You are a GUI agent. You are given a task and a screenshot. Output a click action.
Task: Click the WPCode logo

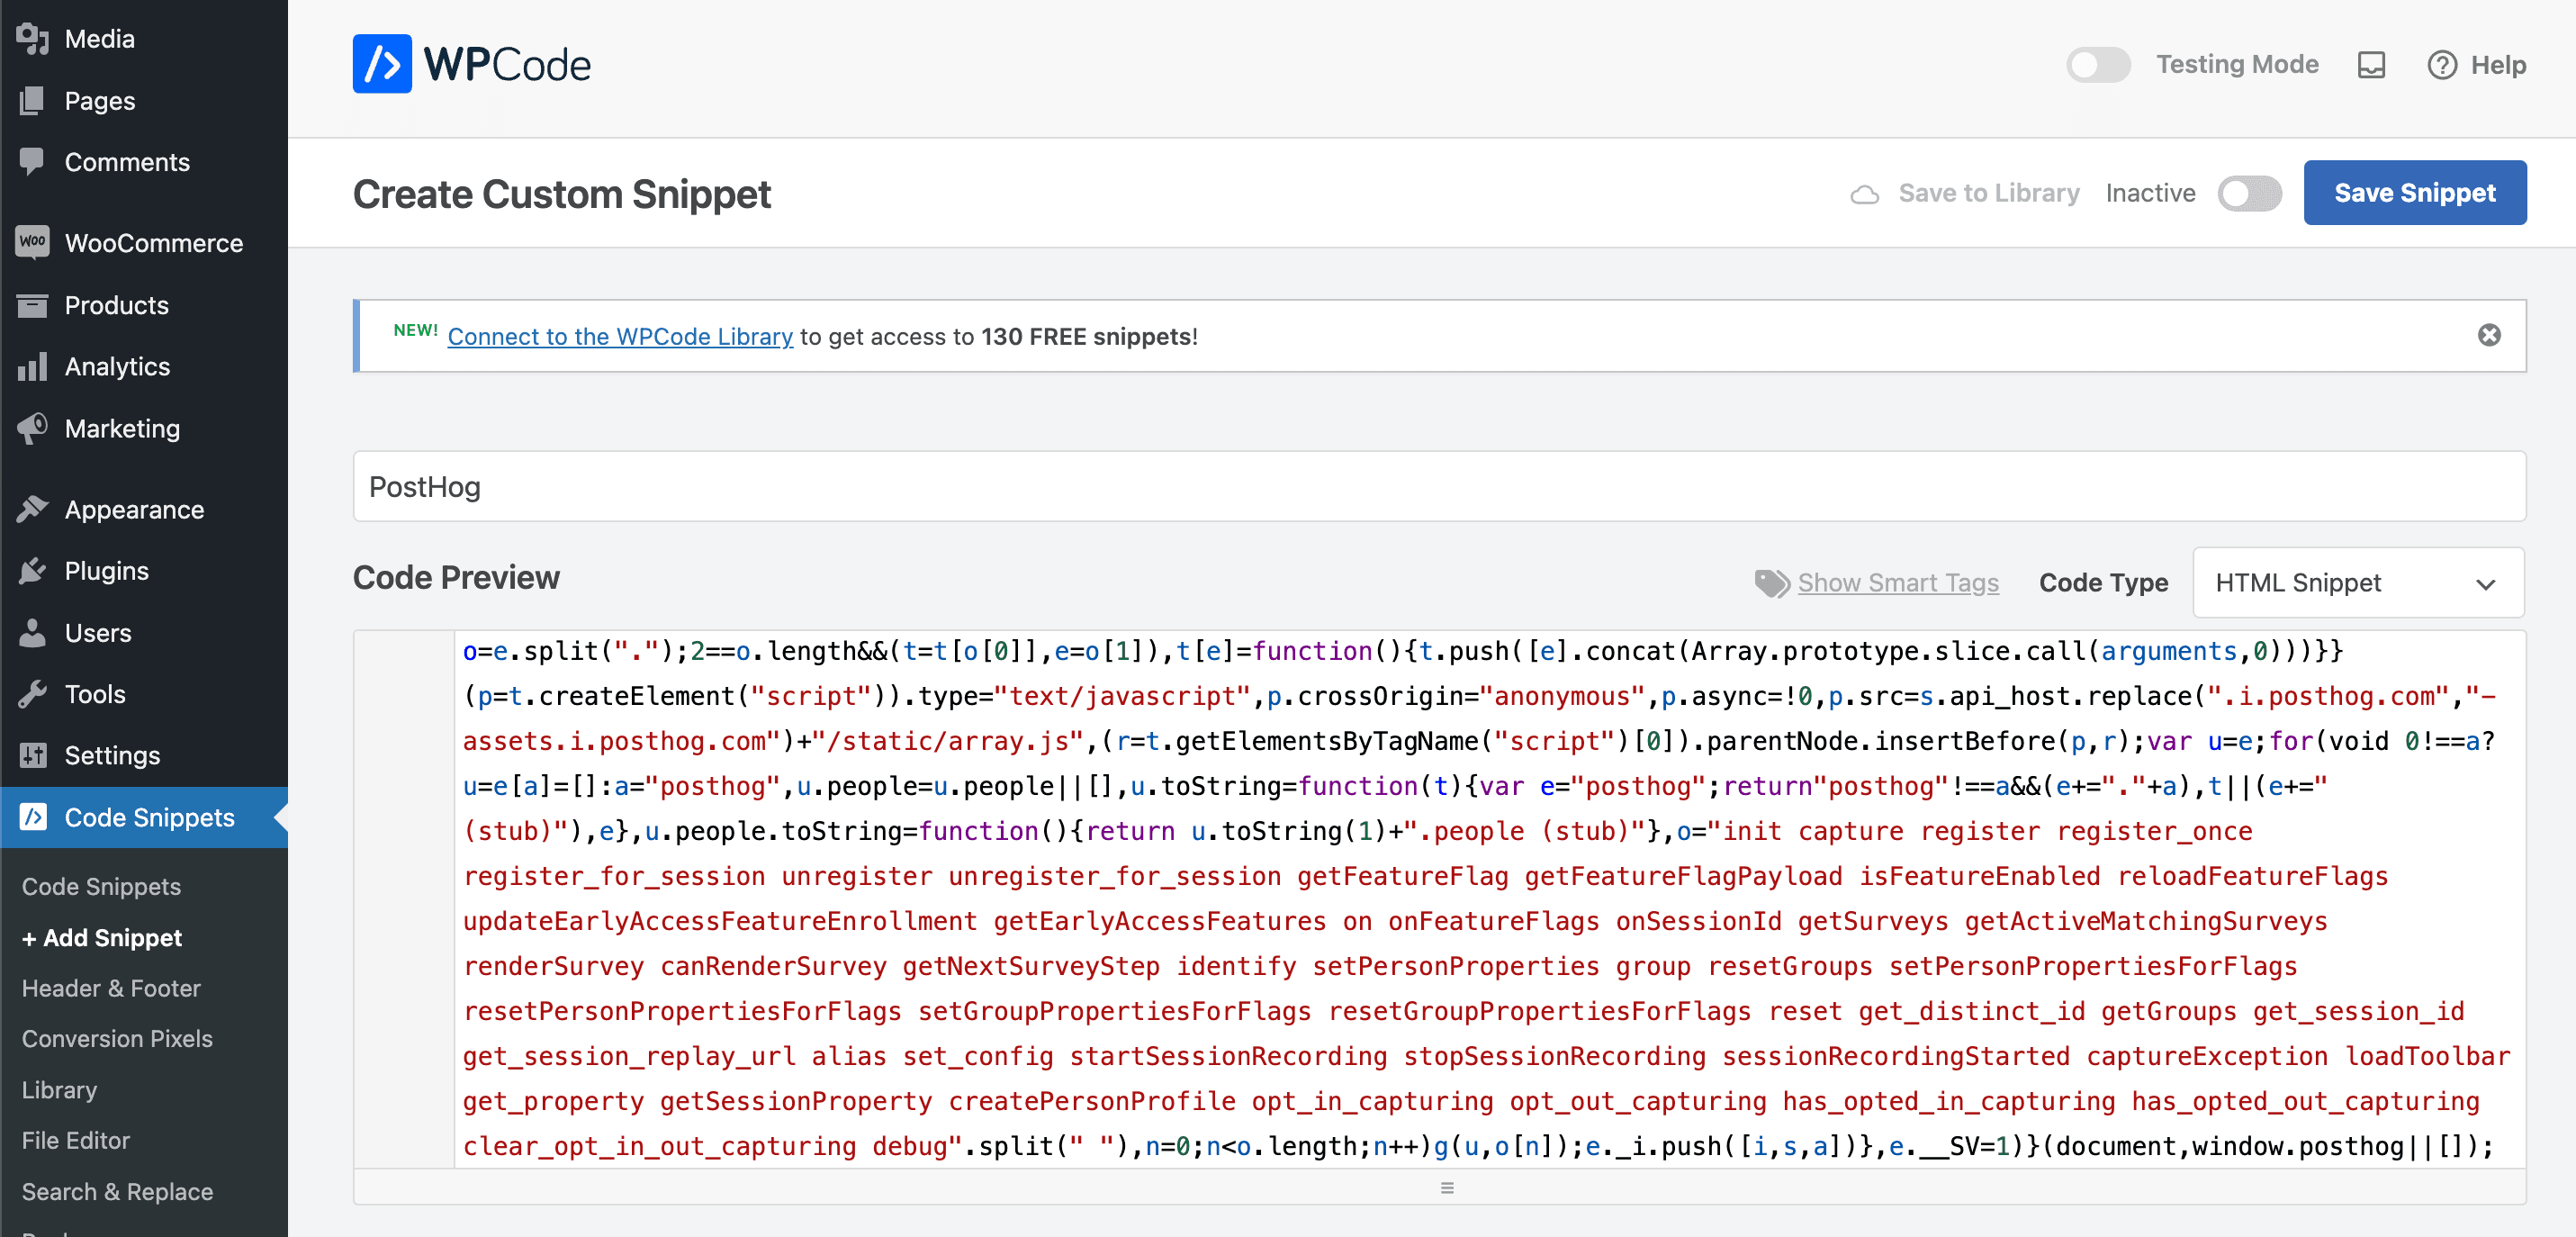471,64
